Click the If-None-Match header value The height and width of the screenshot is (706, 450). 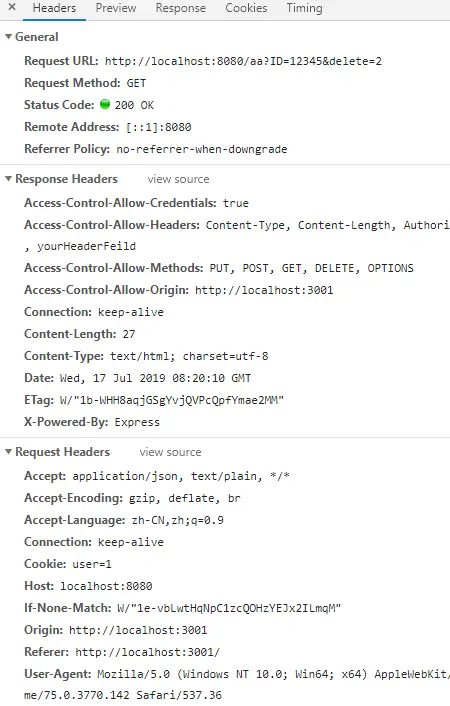click(229, 608)
